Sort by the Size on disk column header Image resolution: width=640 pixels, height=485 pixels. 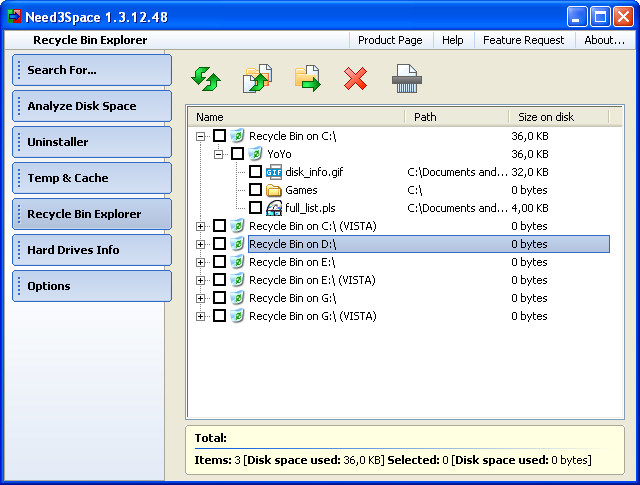559,117
